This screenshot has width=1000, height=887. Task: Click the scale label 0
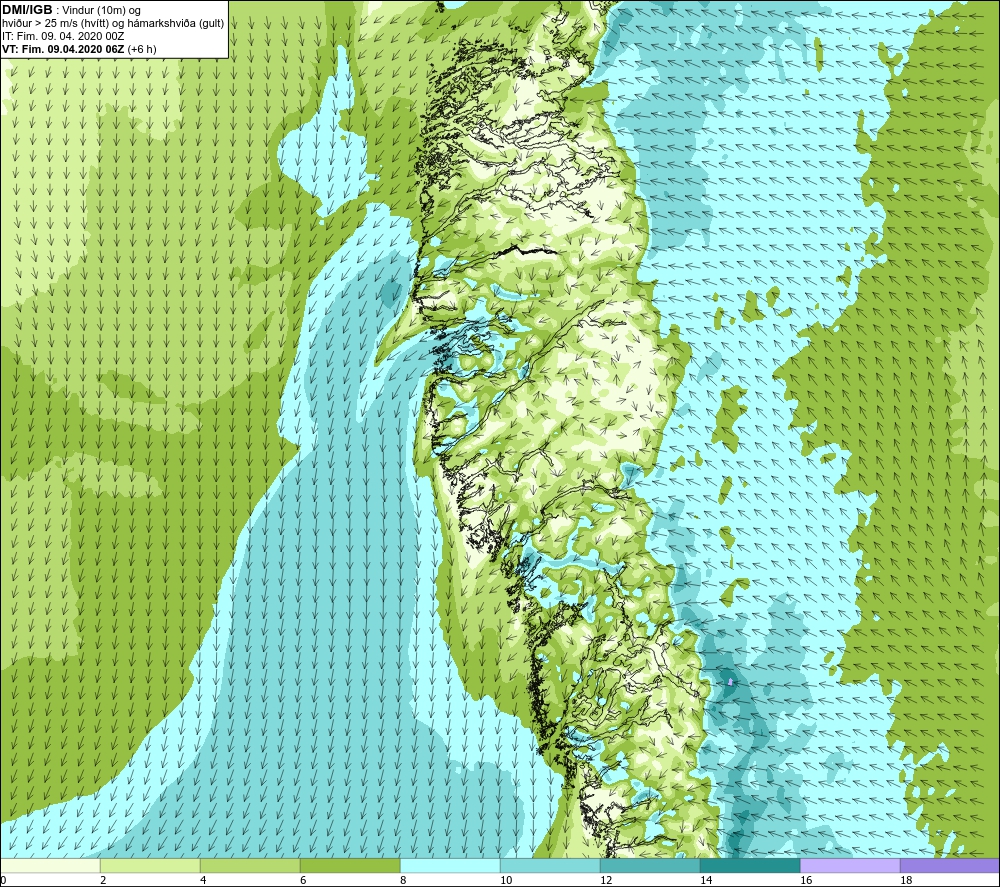(x=4, y=880)
